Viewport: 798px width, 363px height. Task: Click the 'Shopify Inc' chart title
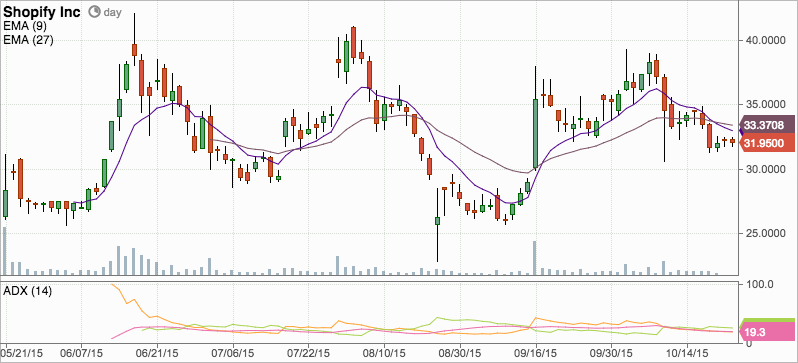tap(42, 12)
